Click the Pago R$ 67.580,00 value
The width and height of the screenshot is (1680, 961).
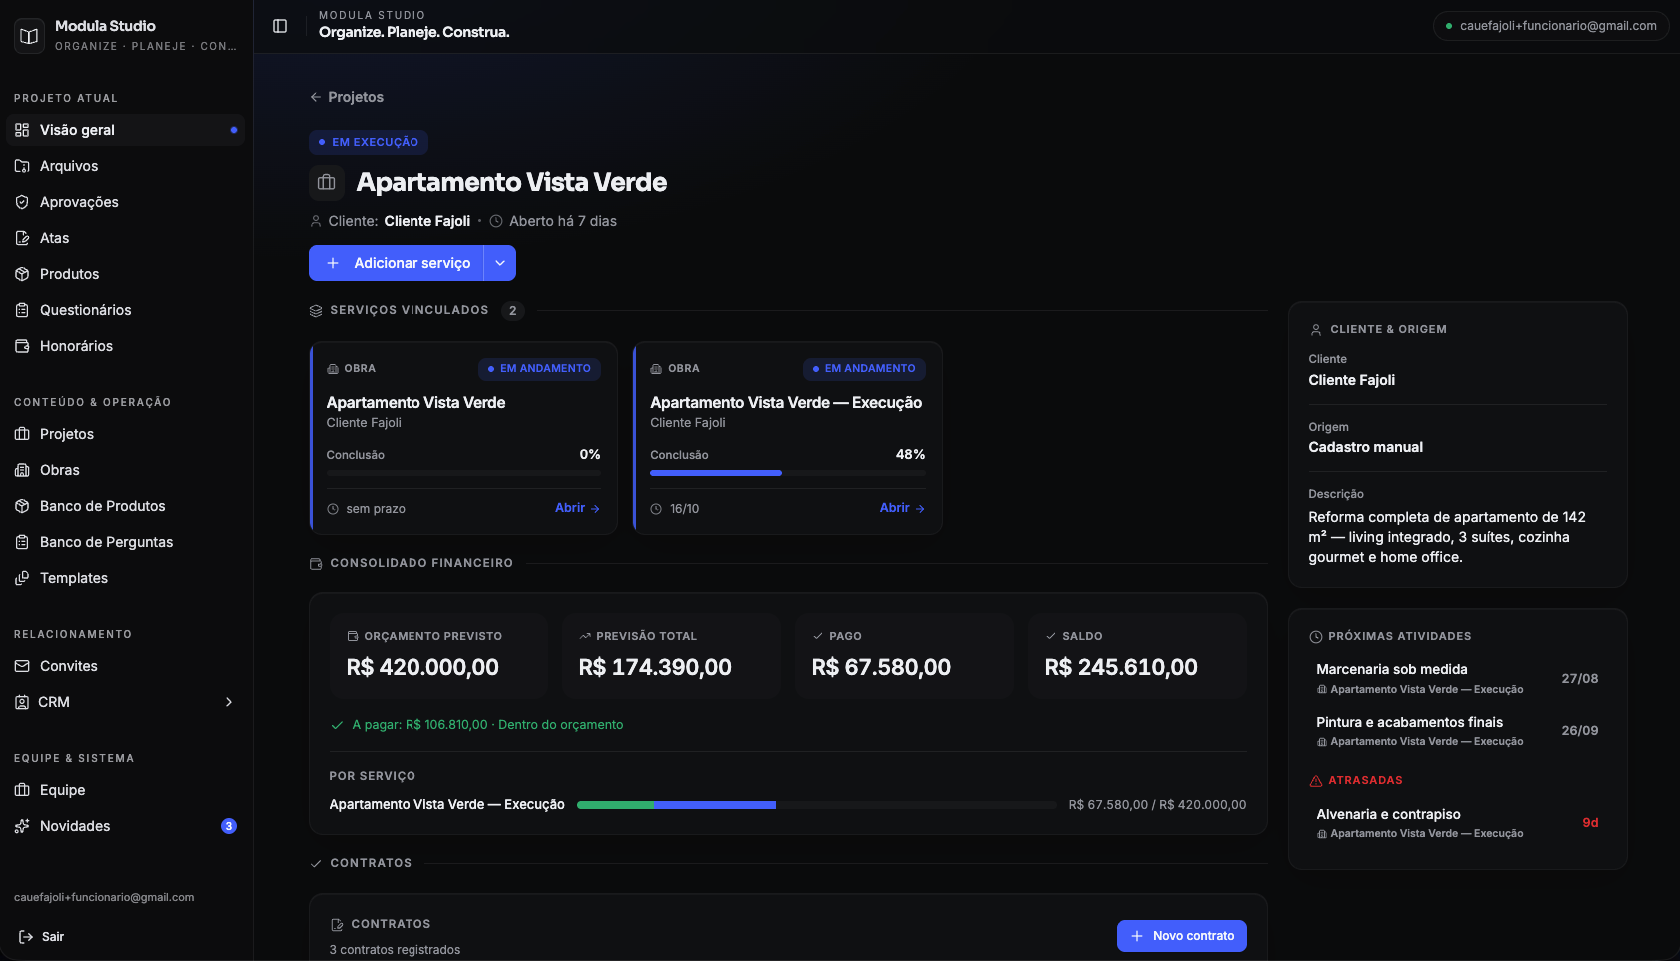881,667
